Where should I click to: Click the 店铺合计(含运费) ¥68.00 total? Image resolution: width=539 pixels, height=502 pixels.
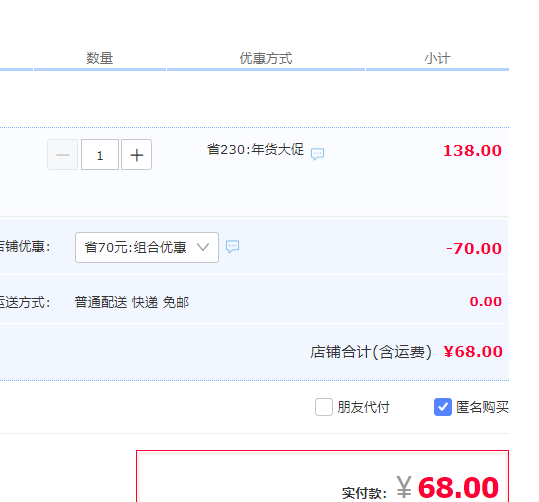point(406,352)
